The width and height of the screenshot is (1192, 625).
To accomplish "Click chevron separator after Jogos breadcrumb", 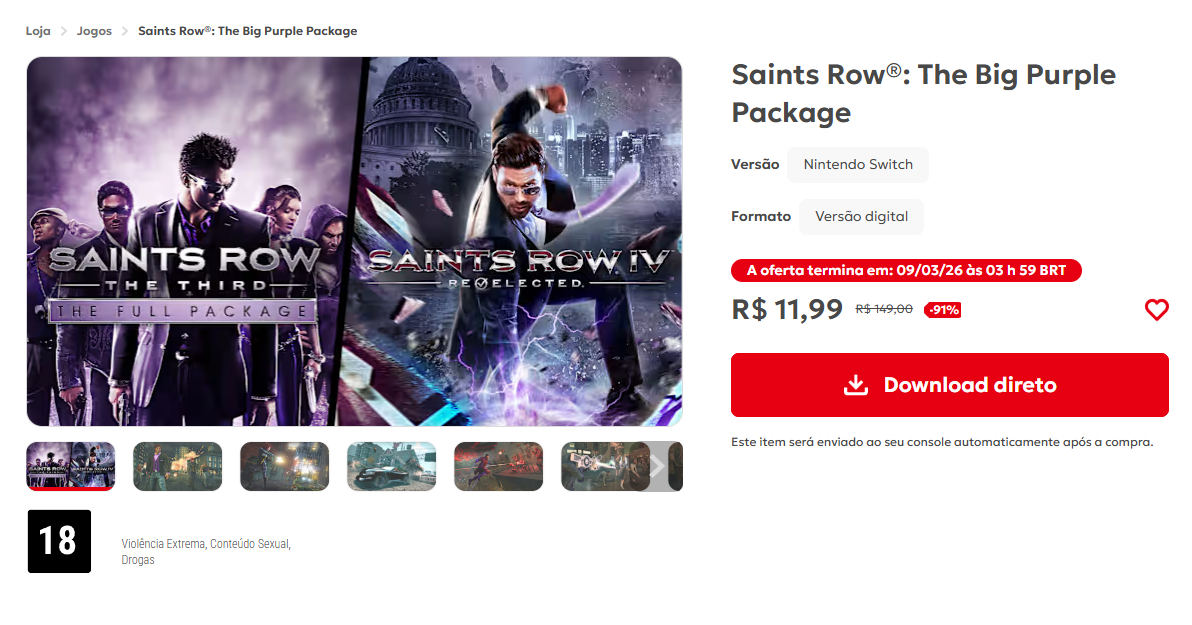I will 125,31.
